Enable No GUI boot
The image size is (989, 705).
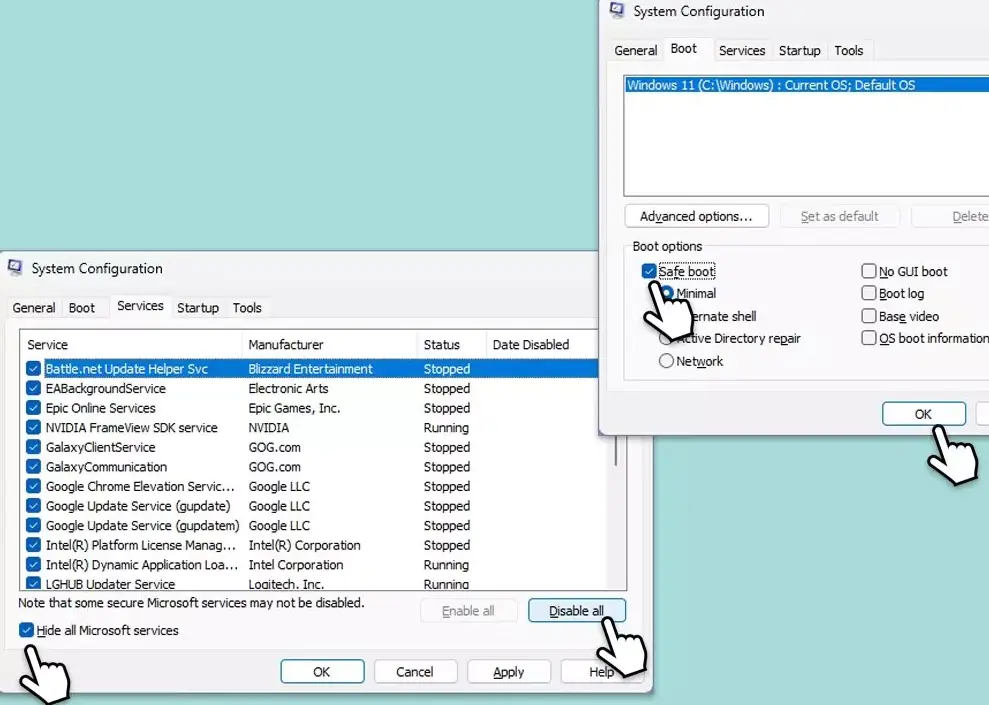pyautogui.click(x=869, y=271)
